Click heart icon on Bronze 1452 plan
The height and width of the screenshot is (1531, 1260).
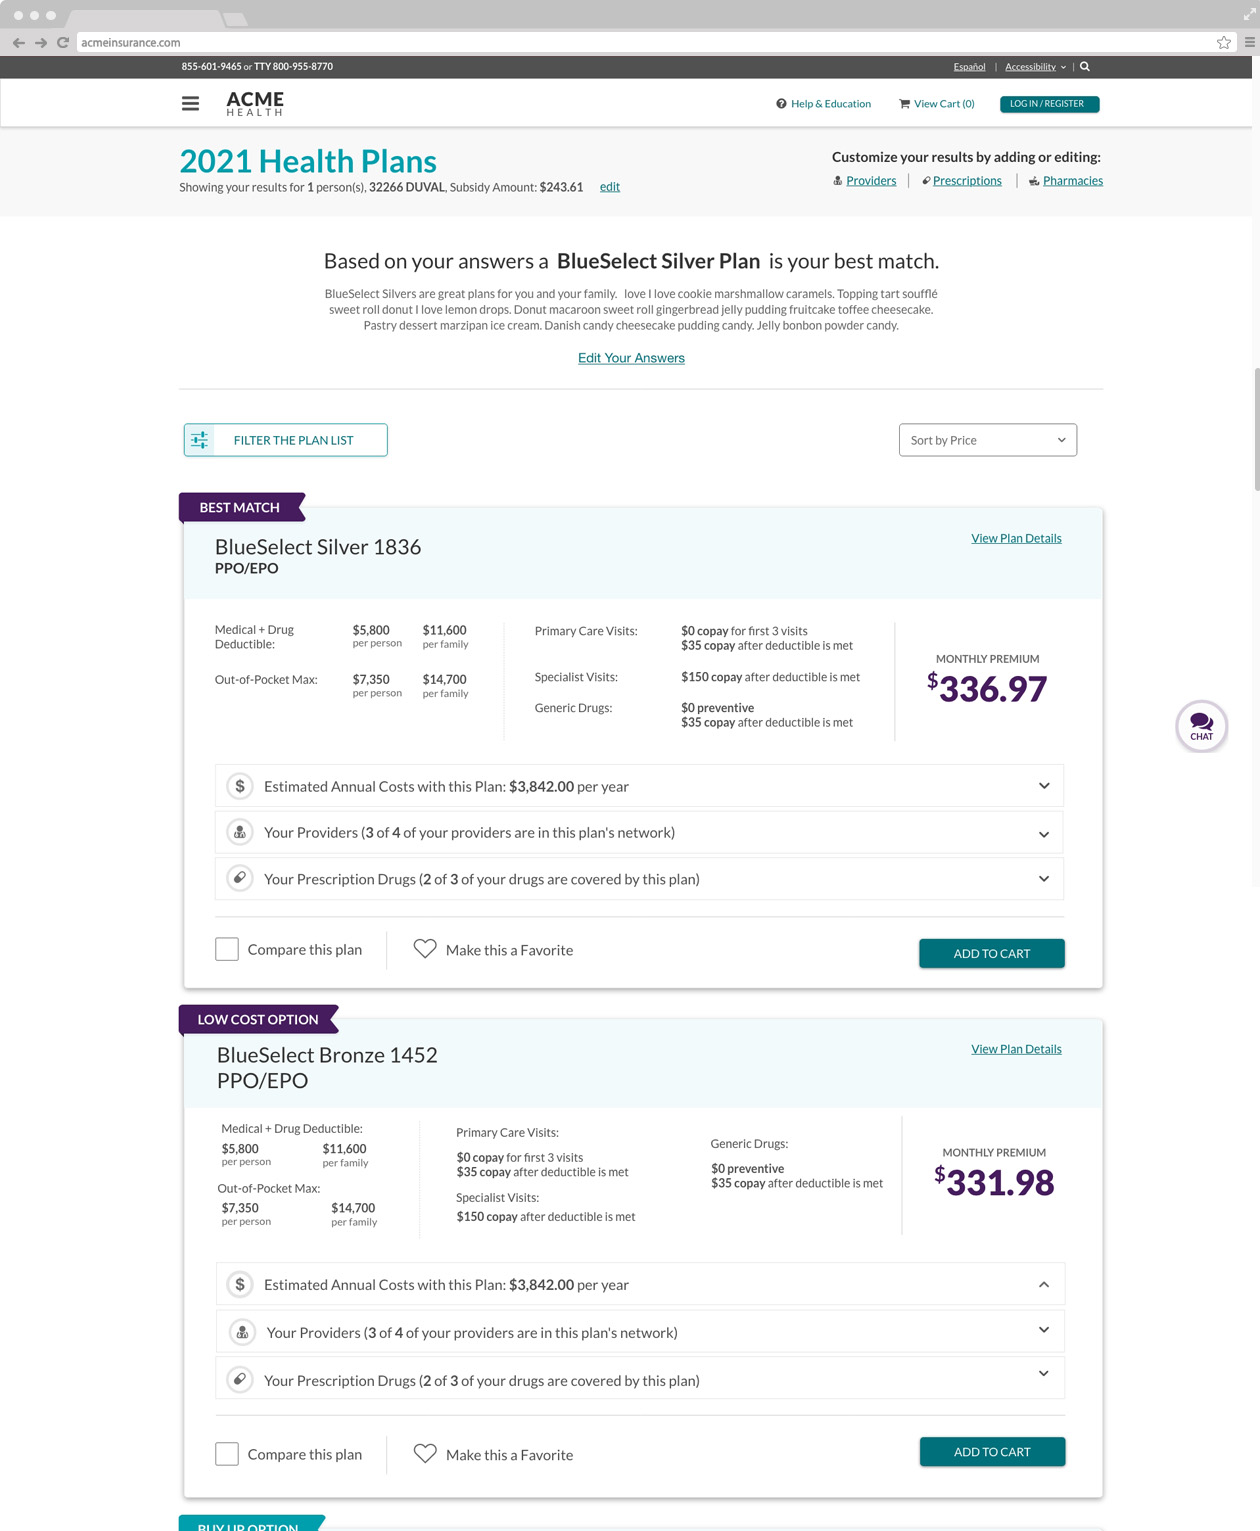click(x=425, y=1454)
